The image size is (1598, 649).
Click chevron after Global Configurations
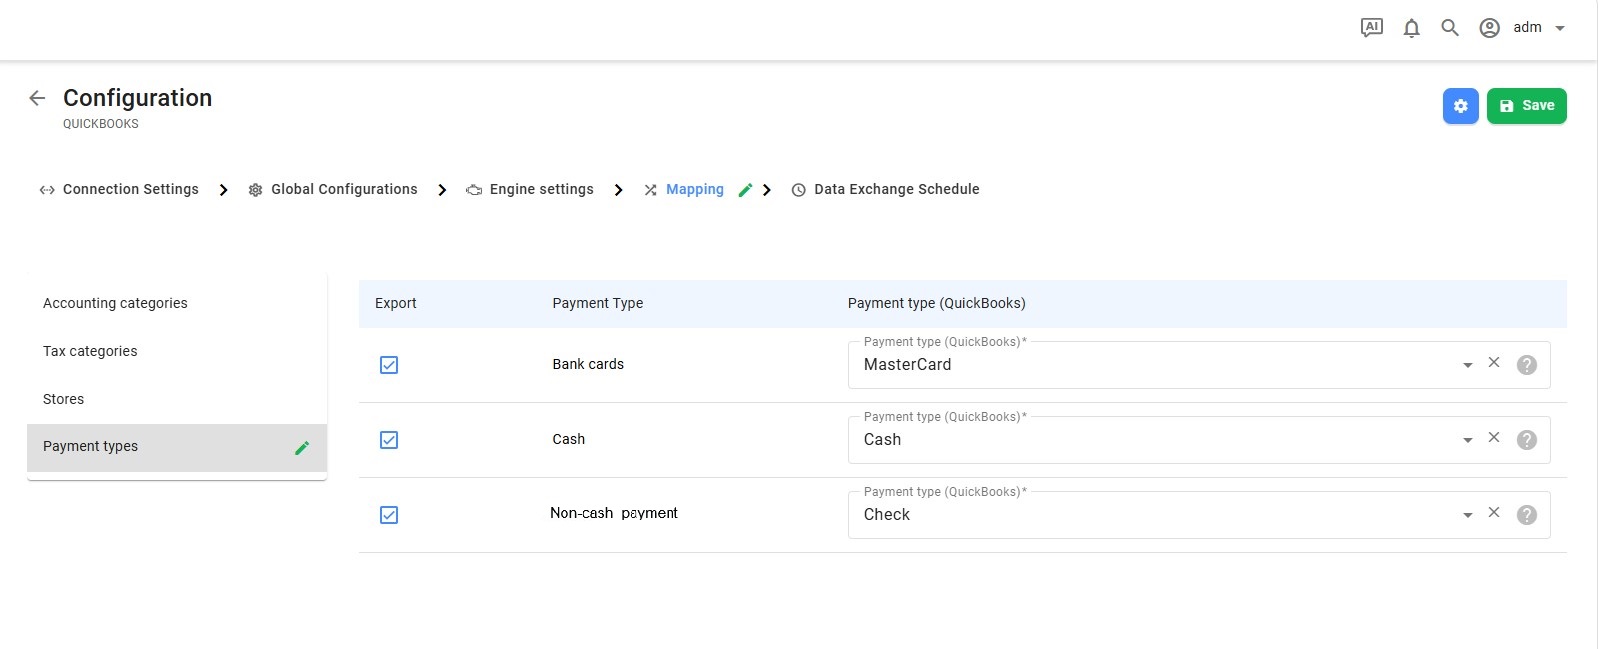(x=442, y=190)
